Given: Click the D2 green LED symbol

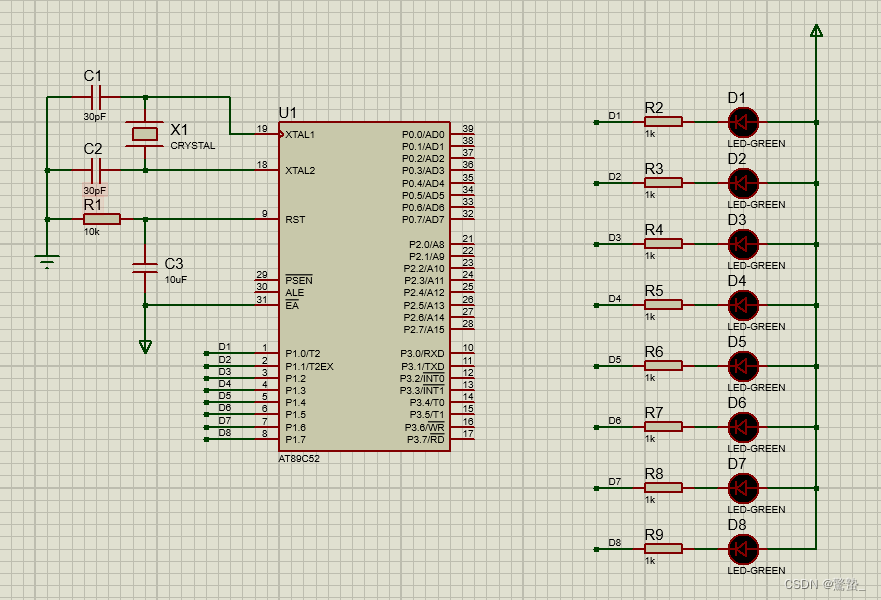Looking at the screenshot, I should coord(743,183).
